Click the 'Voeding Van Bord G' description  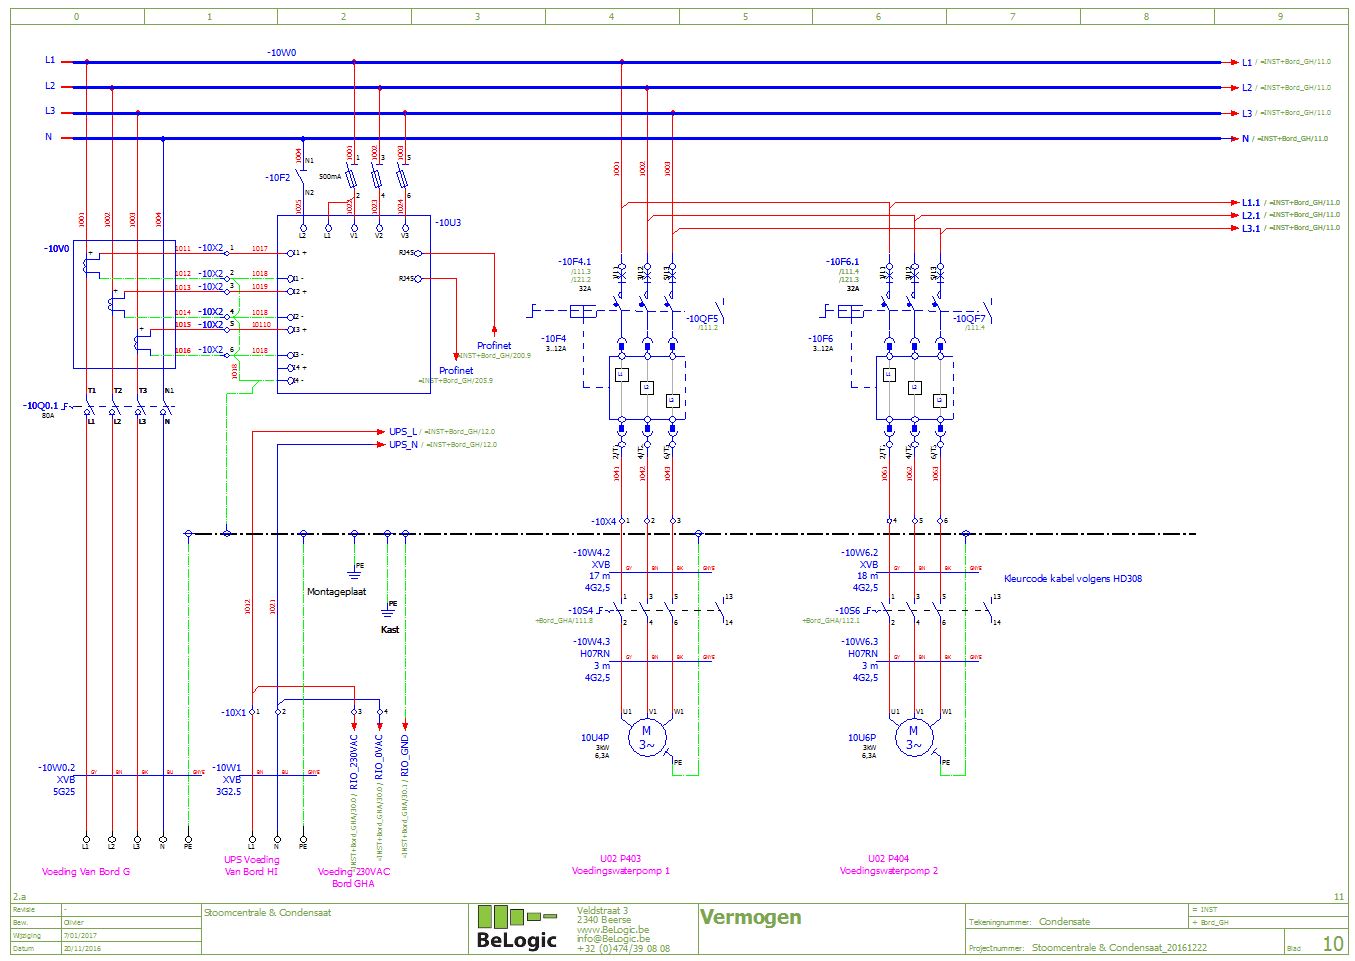(86, 872)
